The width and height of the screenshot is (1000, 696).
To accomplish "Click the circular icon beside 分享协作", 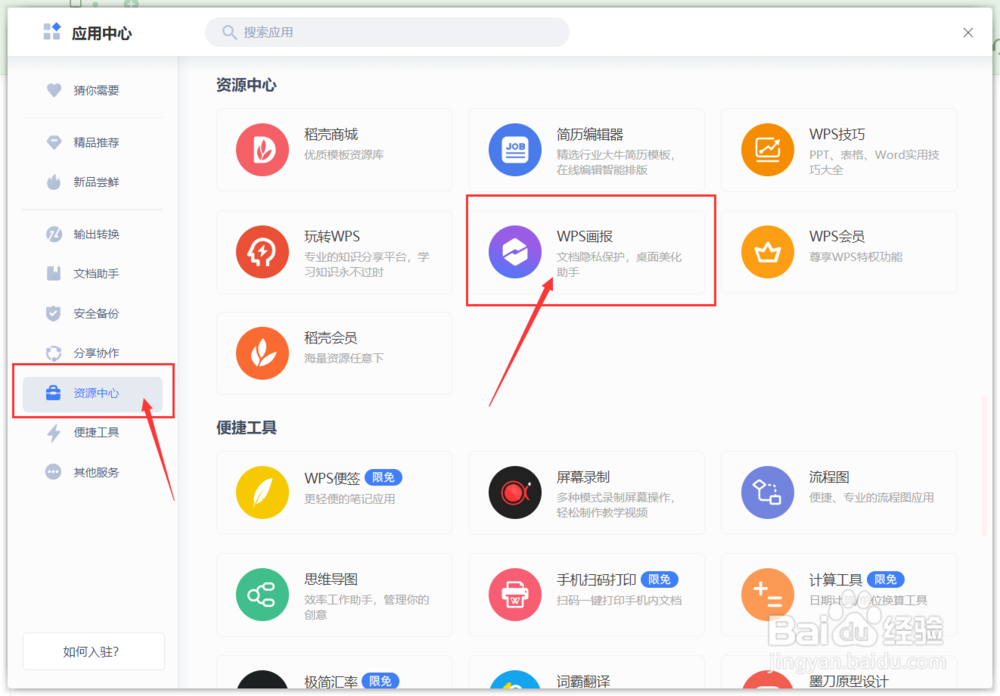I will coord(54,353).
